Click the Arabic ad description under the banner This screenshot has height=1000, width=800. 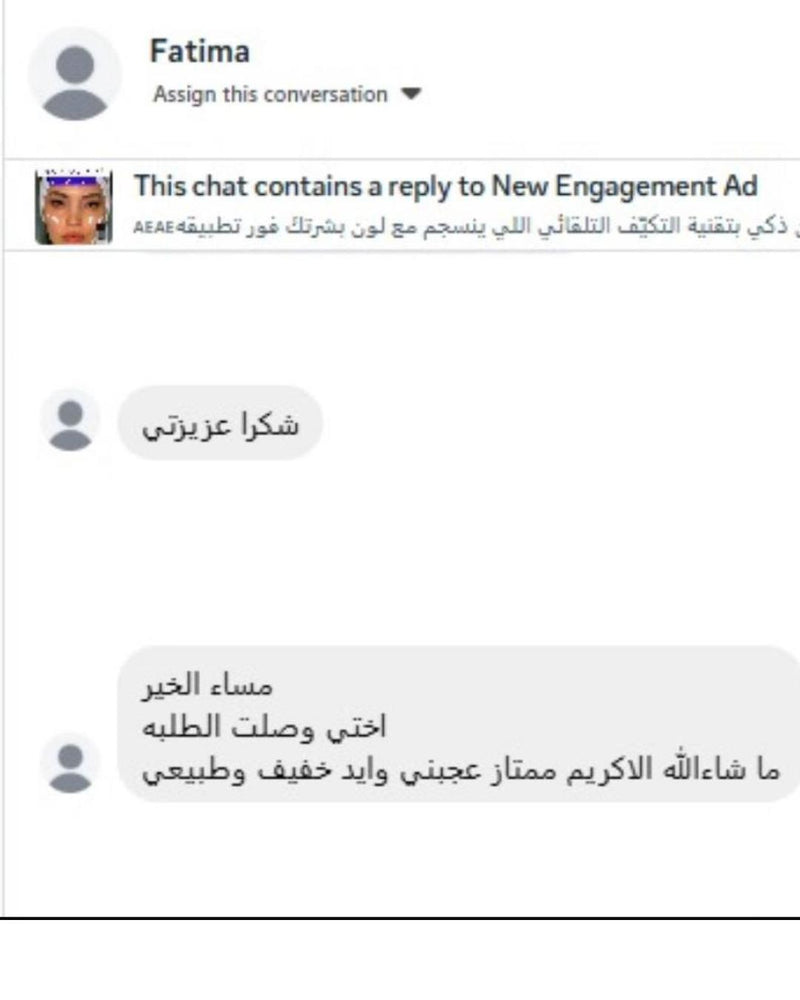pos(466,226)
